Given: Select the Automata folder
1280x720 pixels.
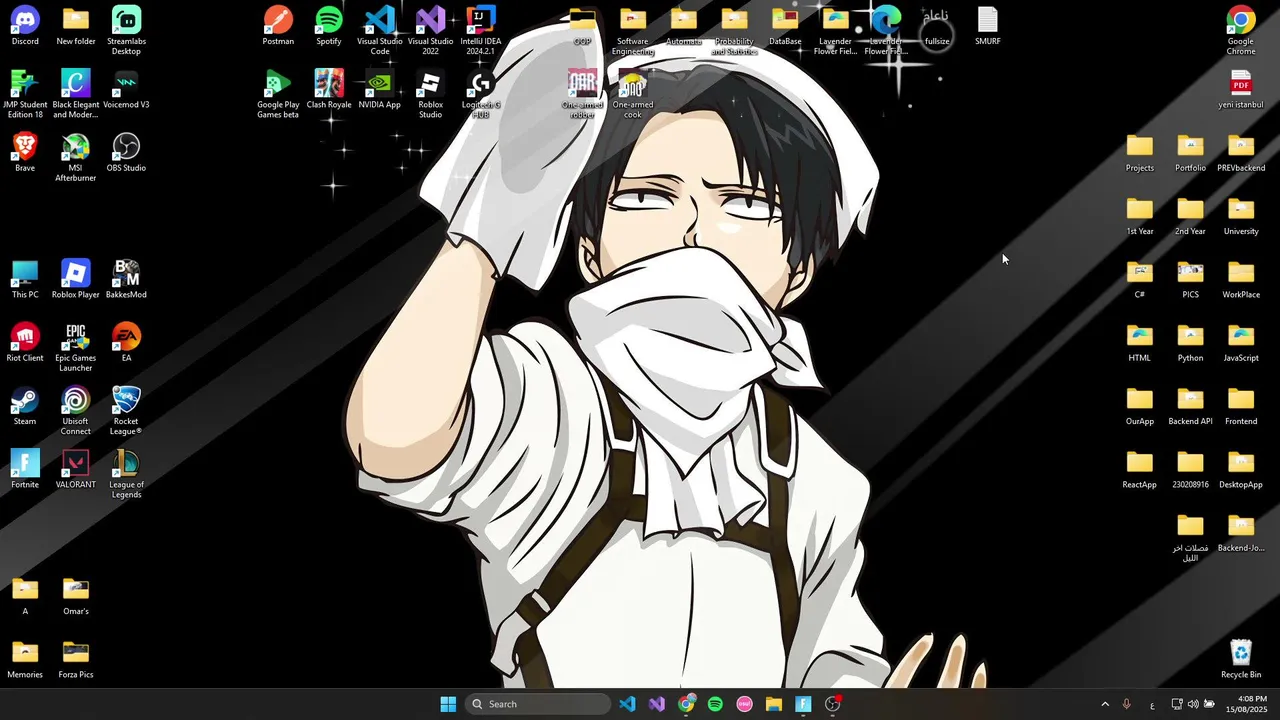Looking at the screenshot, I should (x=684, y=26).
